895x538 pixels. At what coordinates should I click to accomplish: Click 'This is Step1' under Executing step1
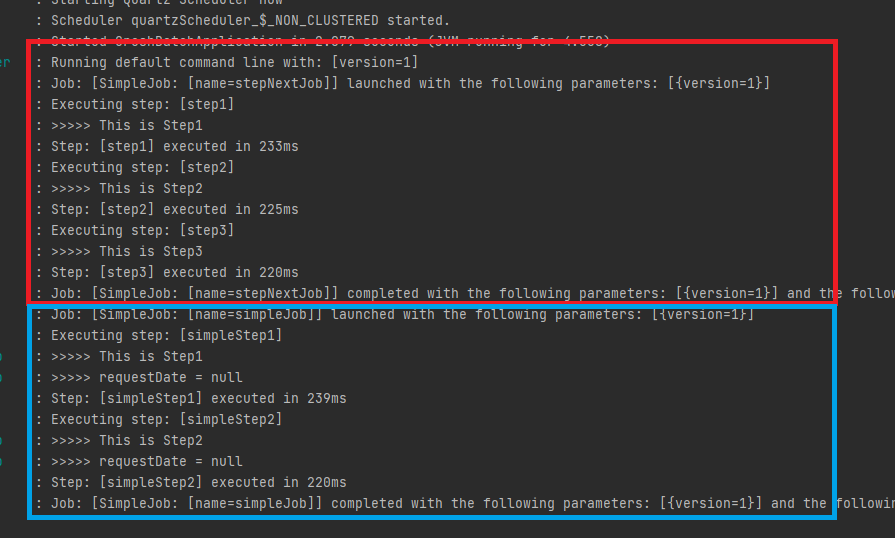(x=150, y=125)
